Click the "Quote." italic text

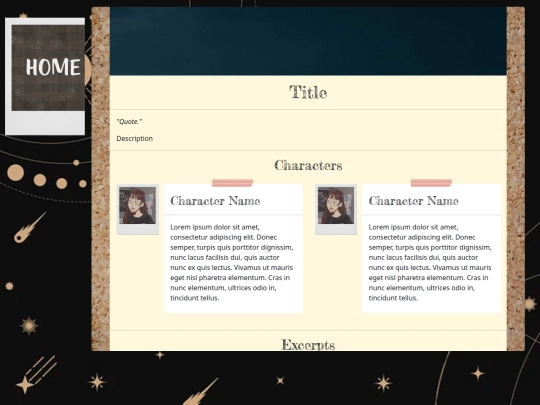click(129, 122)
